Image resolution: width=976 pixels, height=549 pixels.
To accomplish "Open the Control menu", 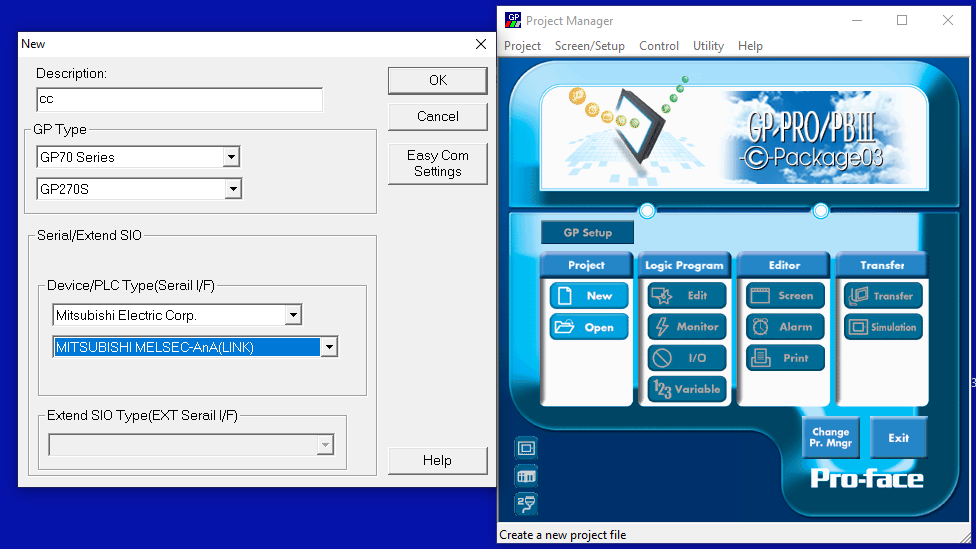I will 659,46.
